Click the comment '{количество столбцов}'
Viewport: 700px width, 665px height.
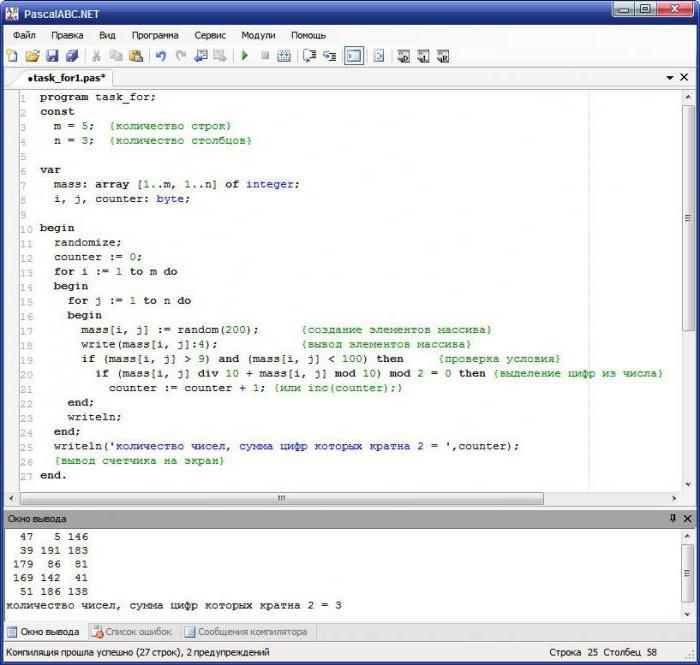coord(180,141)
